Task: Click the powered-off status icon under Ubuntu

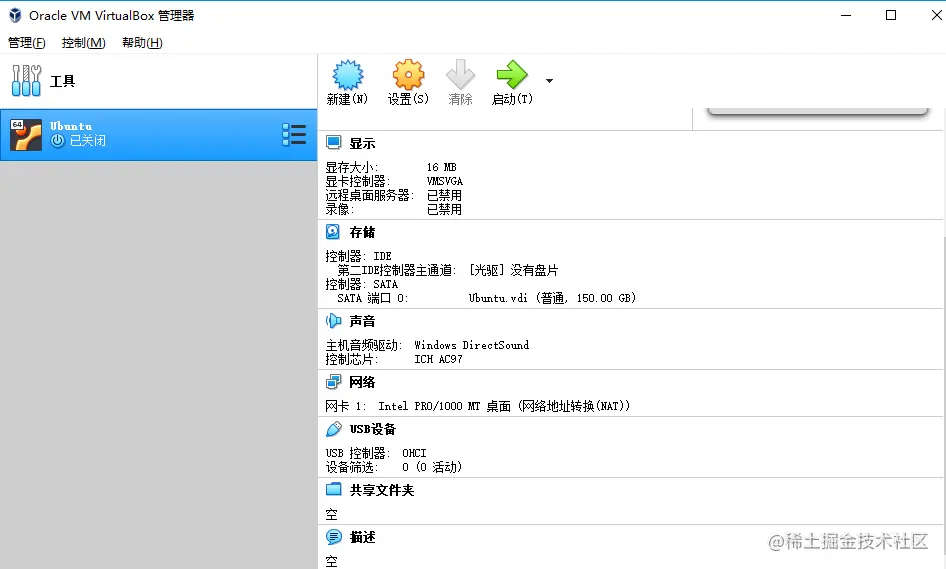Action: coord(57,141)
